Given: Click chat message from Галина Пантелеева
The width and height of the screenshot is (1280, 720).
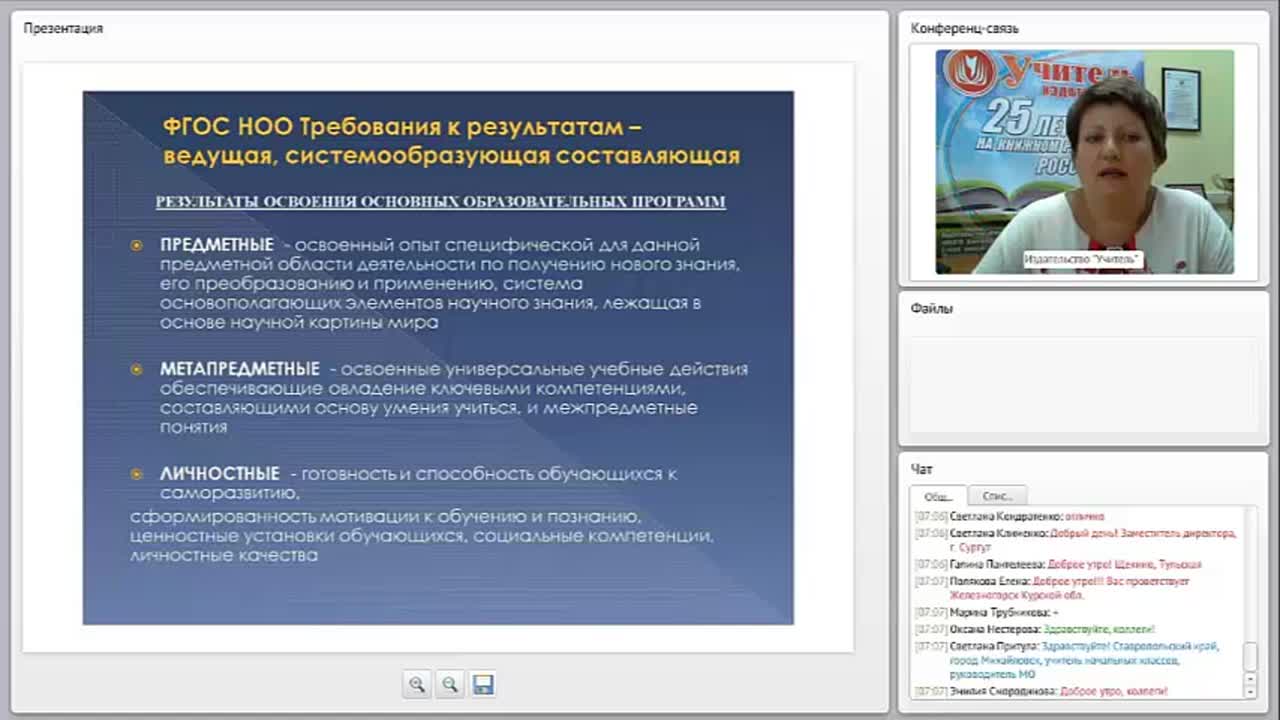Looking at the screenshot, I should 1059,564.
